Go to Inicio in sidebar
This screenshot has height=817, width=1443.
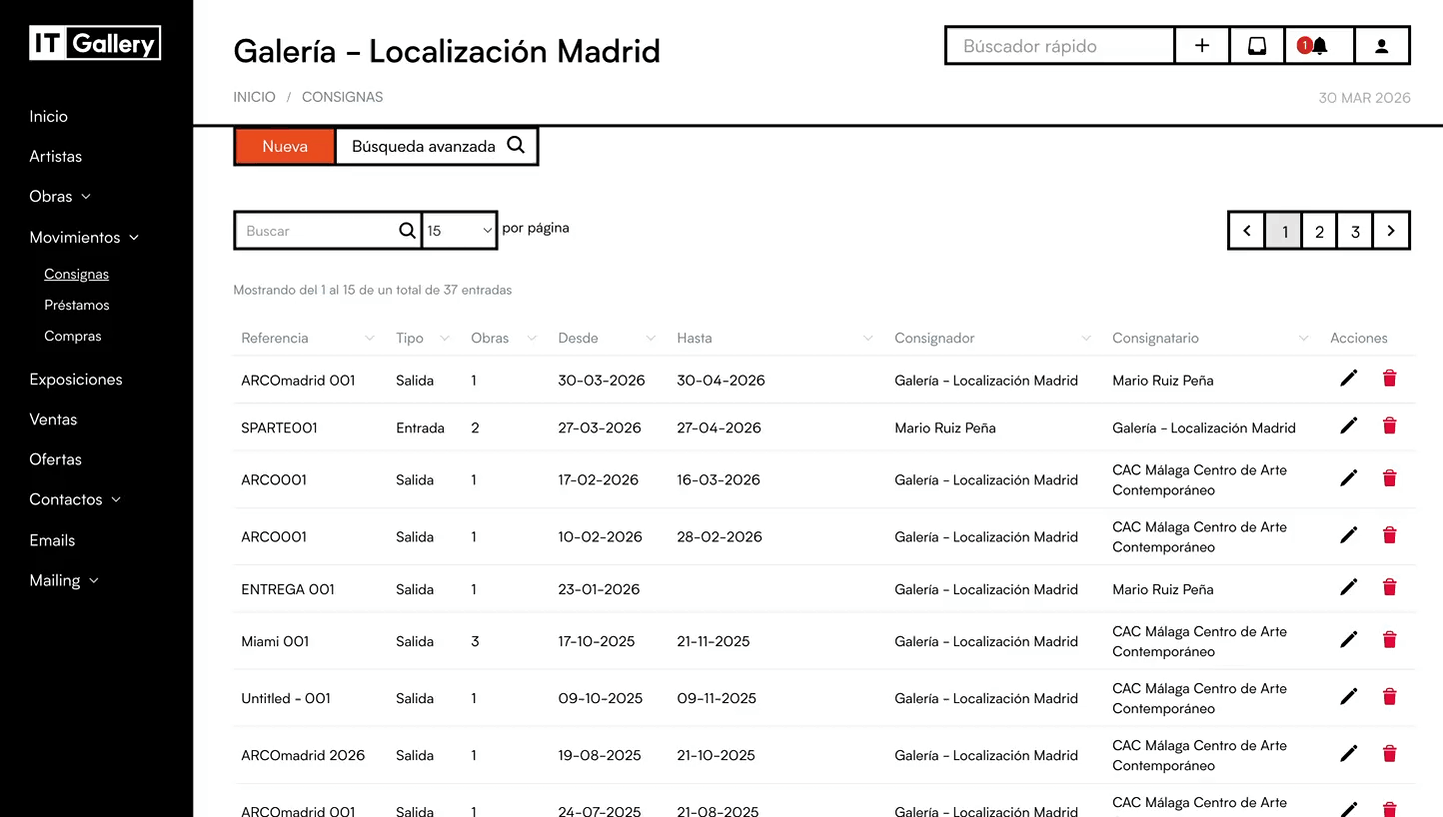coord(48,116)
